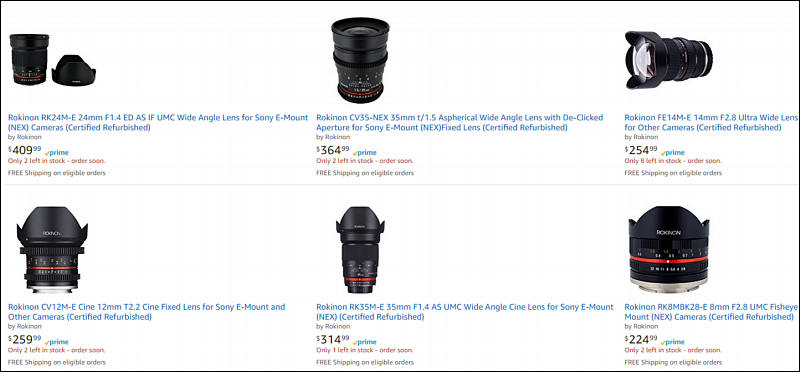Click the Prime badge next to $224.99
Viewport: 800px width, 372px height.
[x=673, y=342]
